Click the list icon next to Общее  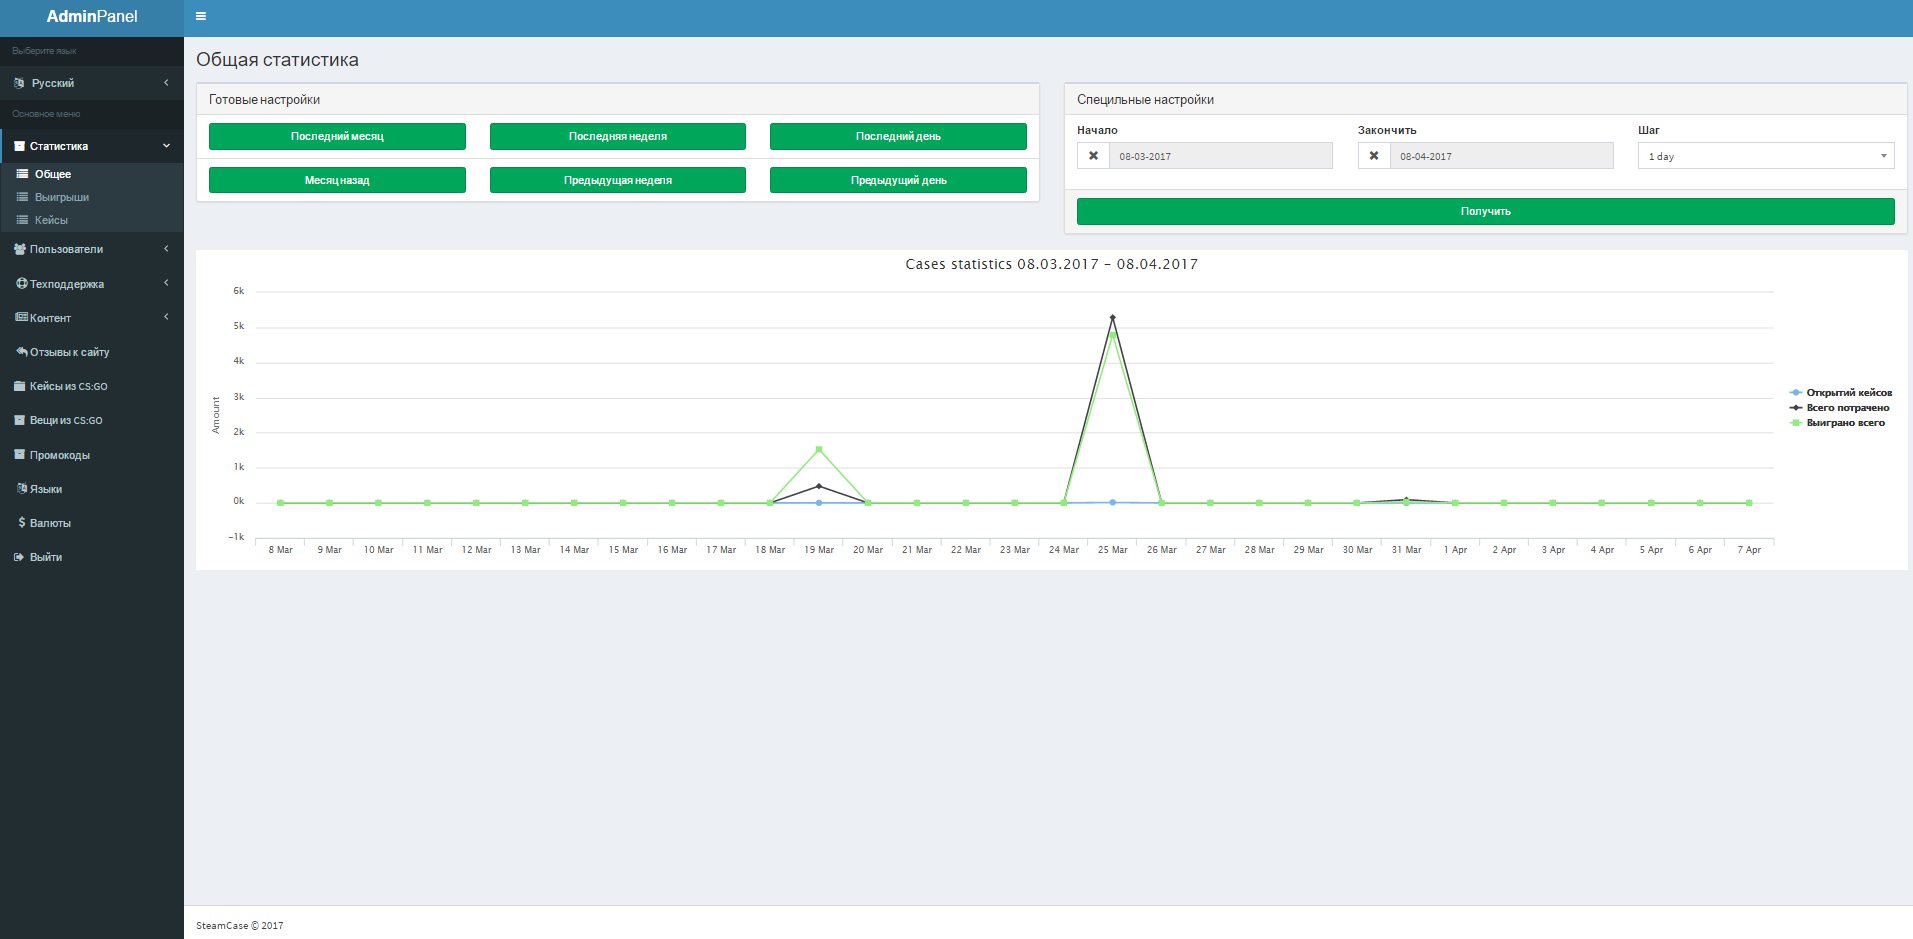click(22, 174)
